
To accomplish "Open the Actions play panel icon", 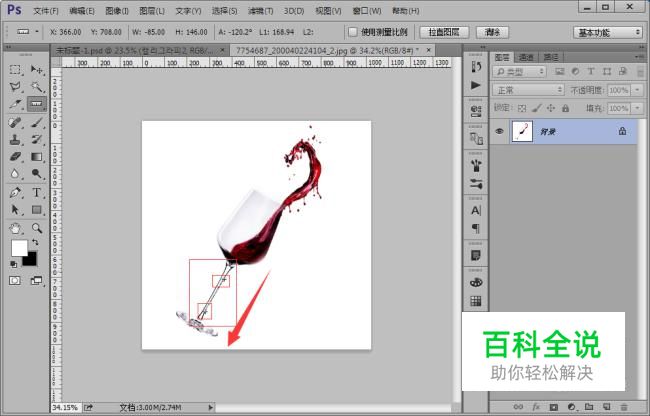I will [476, 85].
